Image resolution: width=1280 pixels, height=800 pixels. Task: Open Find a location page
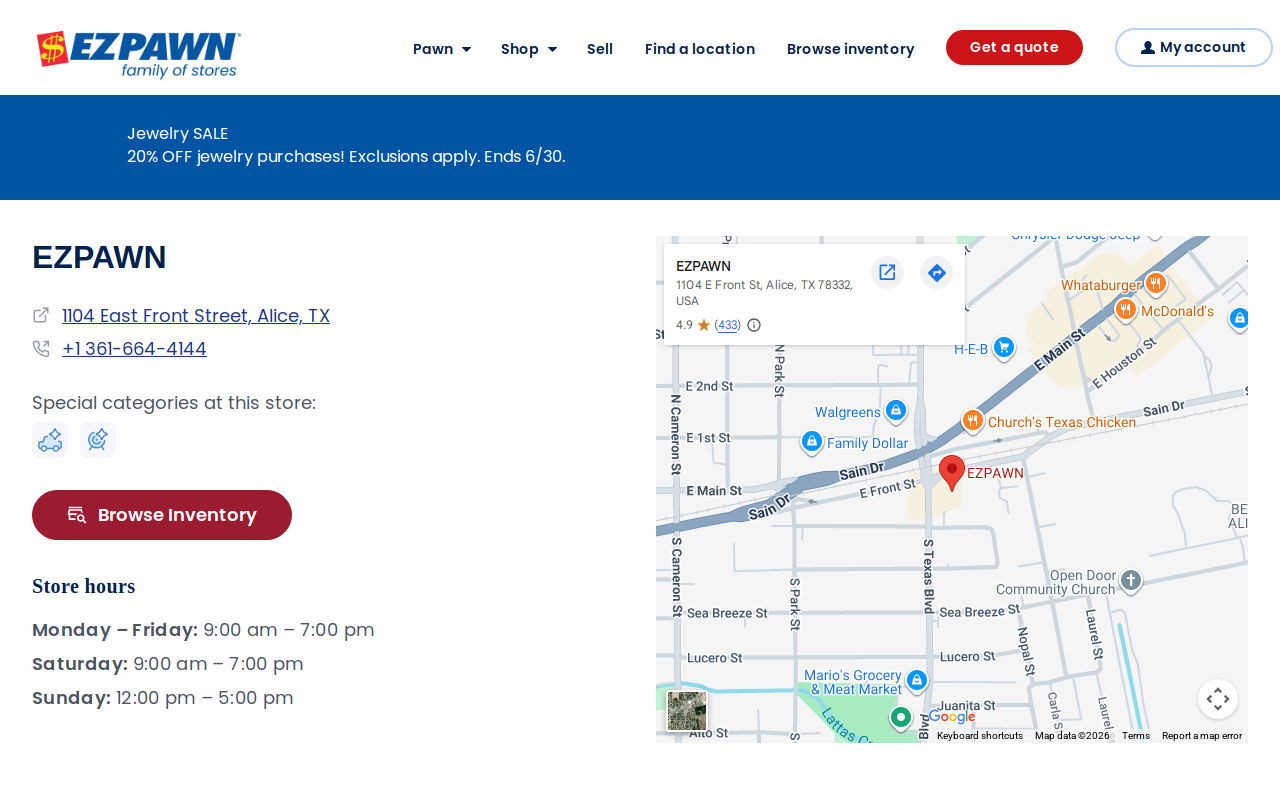(700, 49)
